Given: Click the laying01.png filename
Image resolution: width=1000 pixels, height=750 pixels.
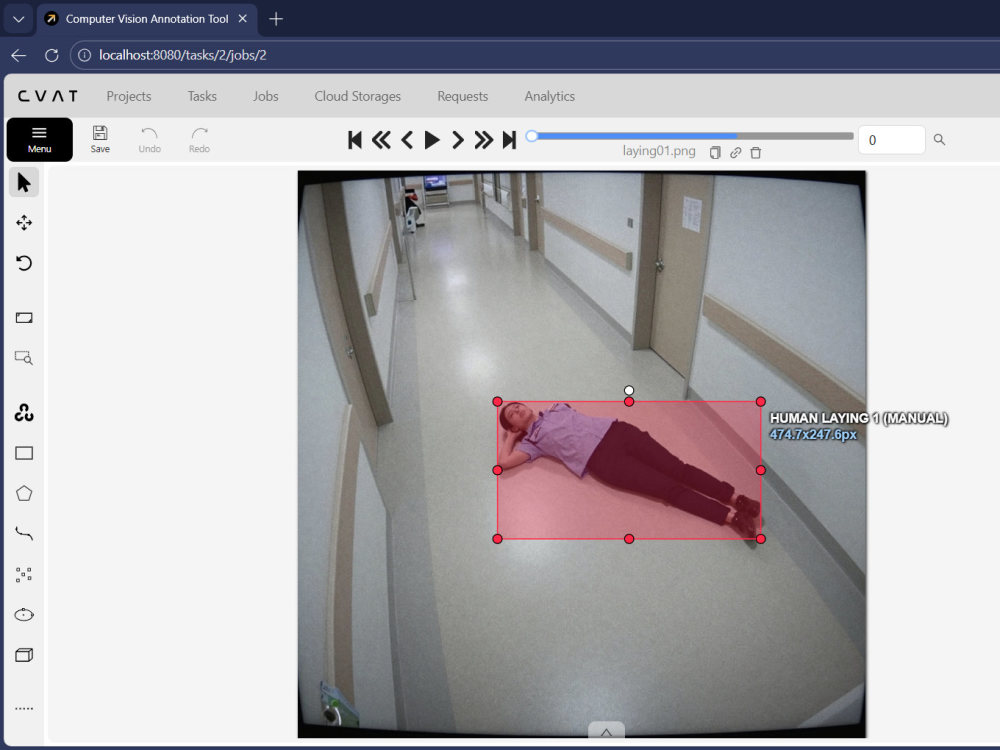Looking at the screenshot, I should tap(659, 151).
